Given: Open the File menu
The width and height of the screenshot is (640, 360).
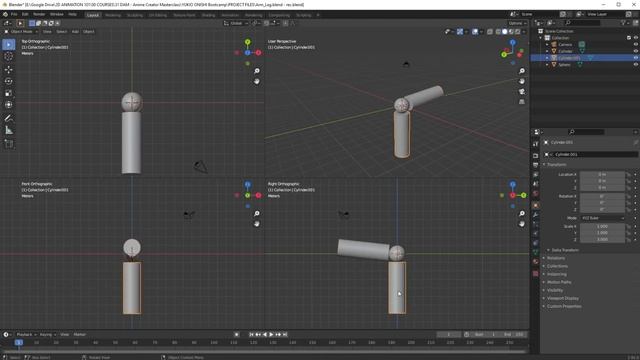Looking at the screenshot, I should (x=14, y=14).
